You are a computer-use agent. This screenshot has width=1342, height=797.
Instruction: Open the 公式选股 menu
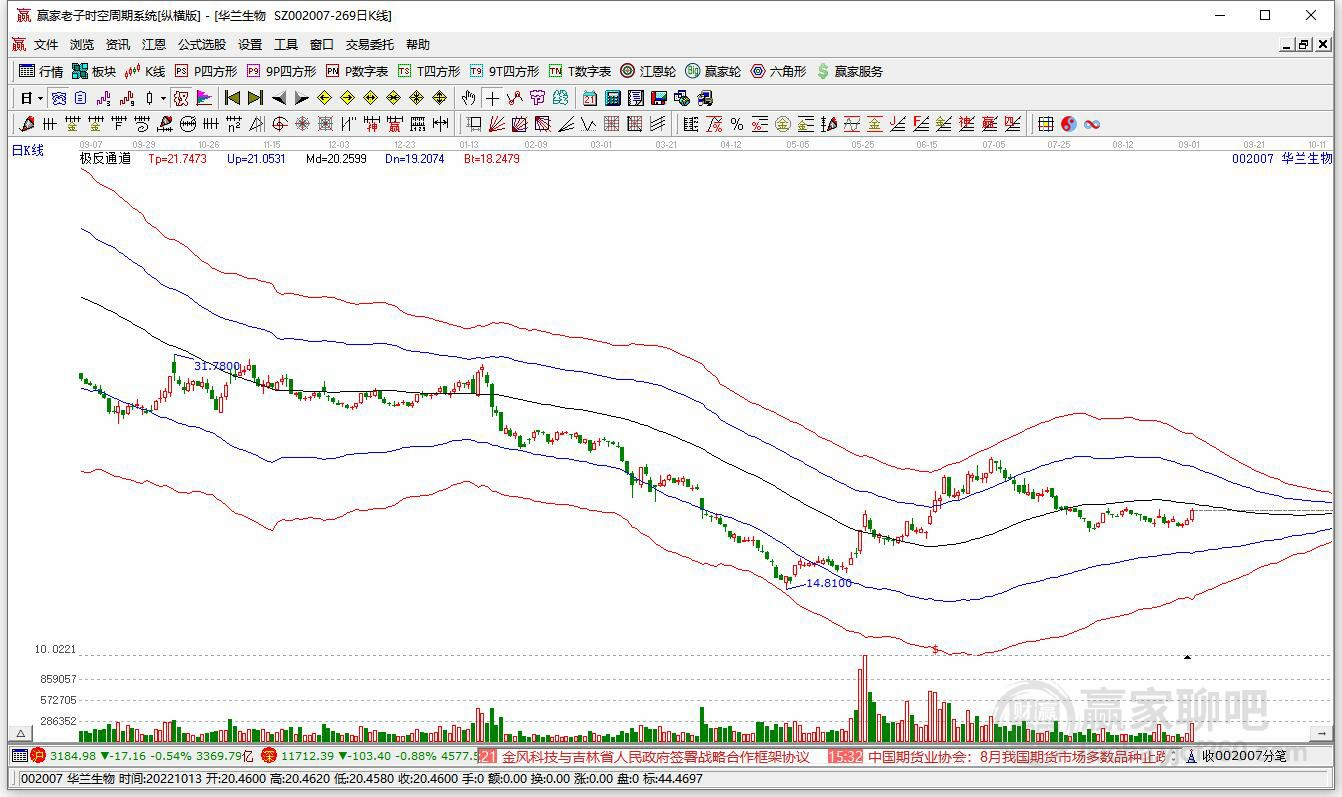tap(202, 45)
